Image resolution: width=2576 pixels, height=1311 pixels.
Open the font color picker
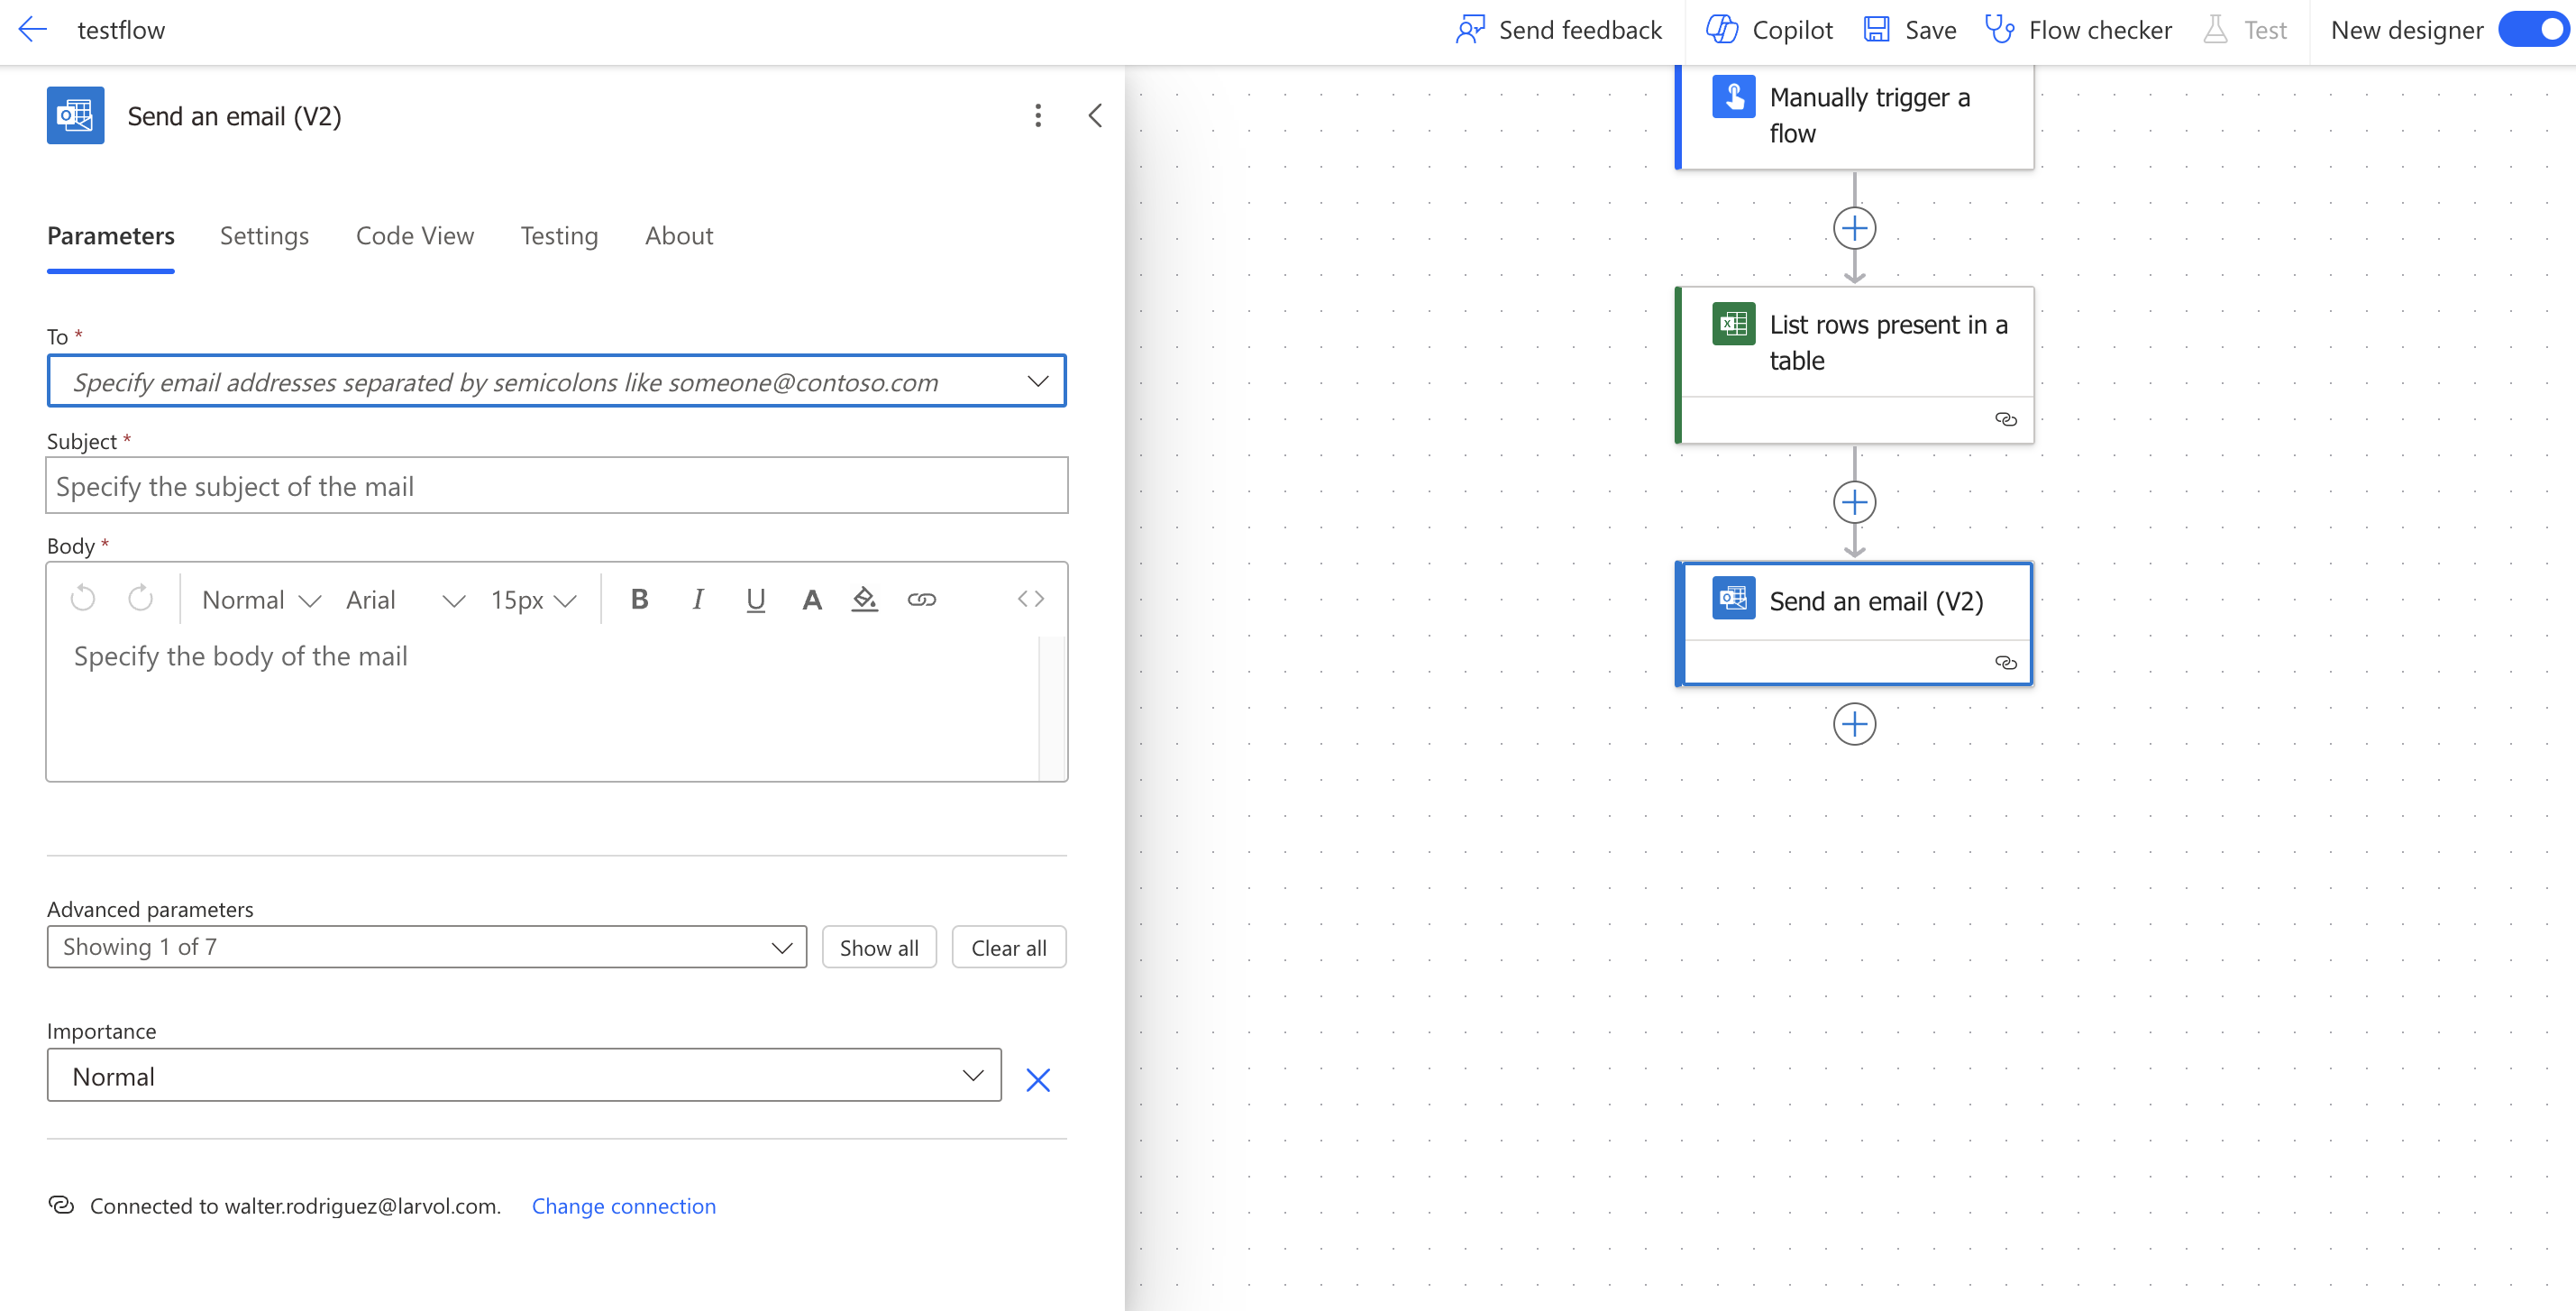pyautogui.click(x=812, y=599)
